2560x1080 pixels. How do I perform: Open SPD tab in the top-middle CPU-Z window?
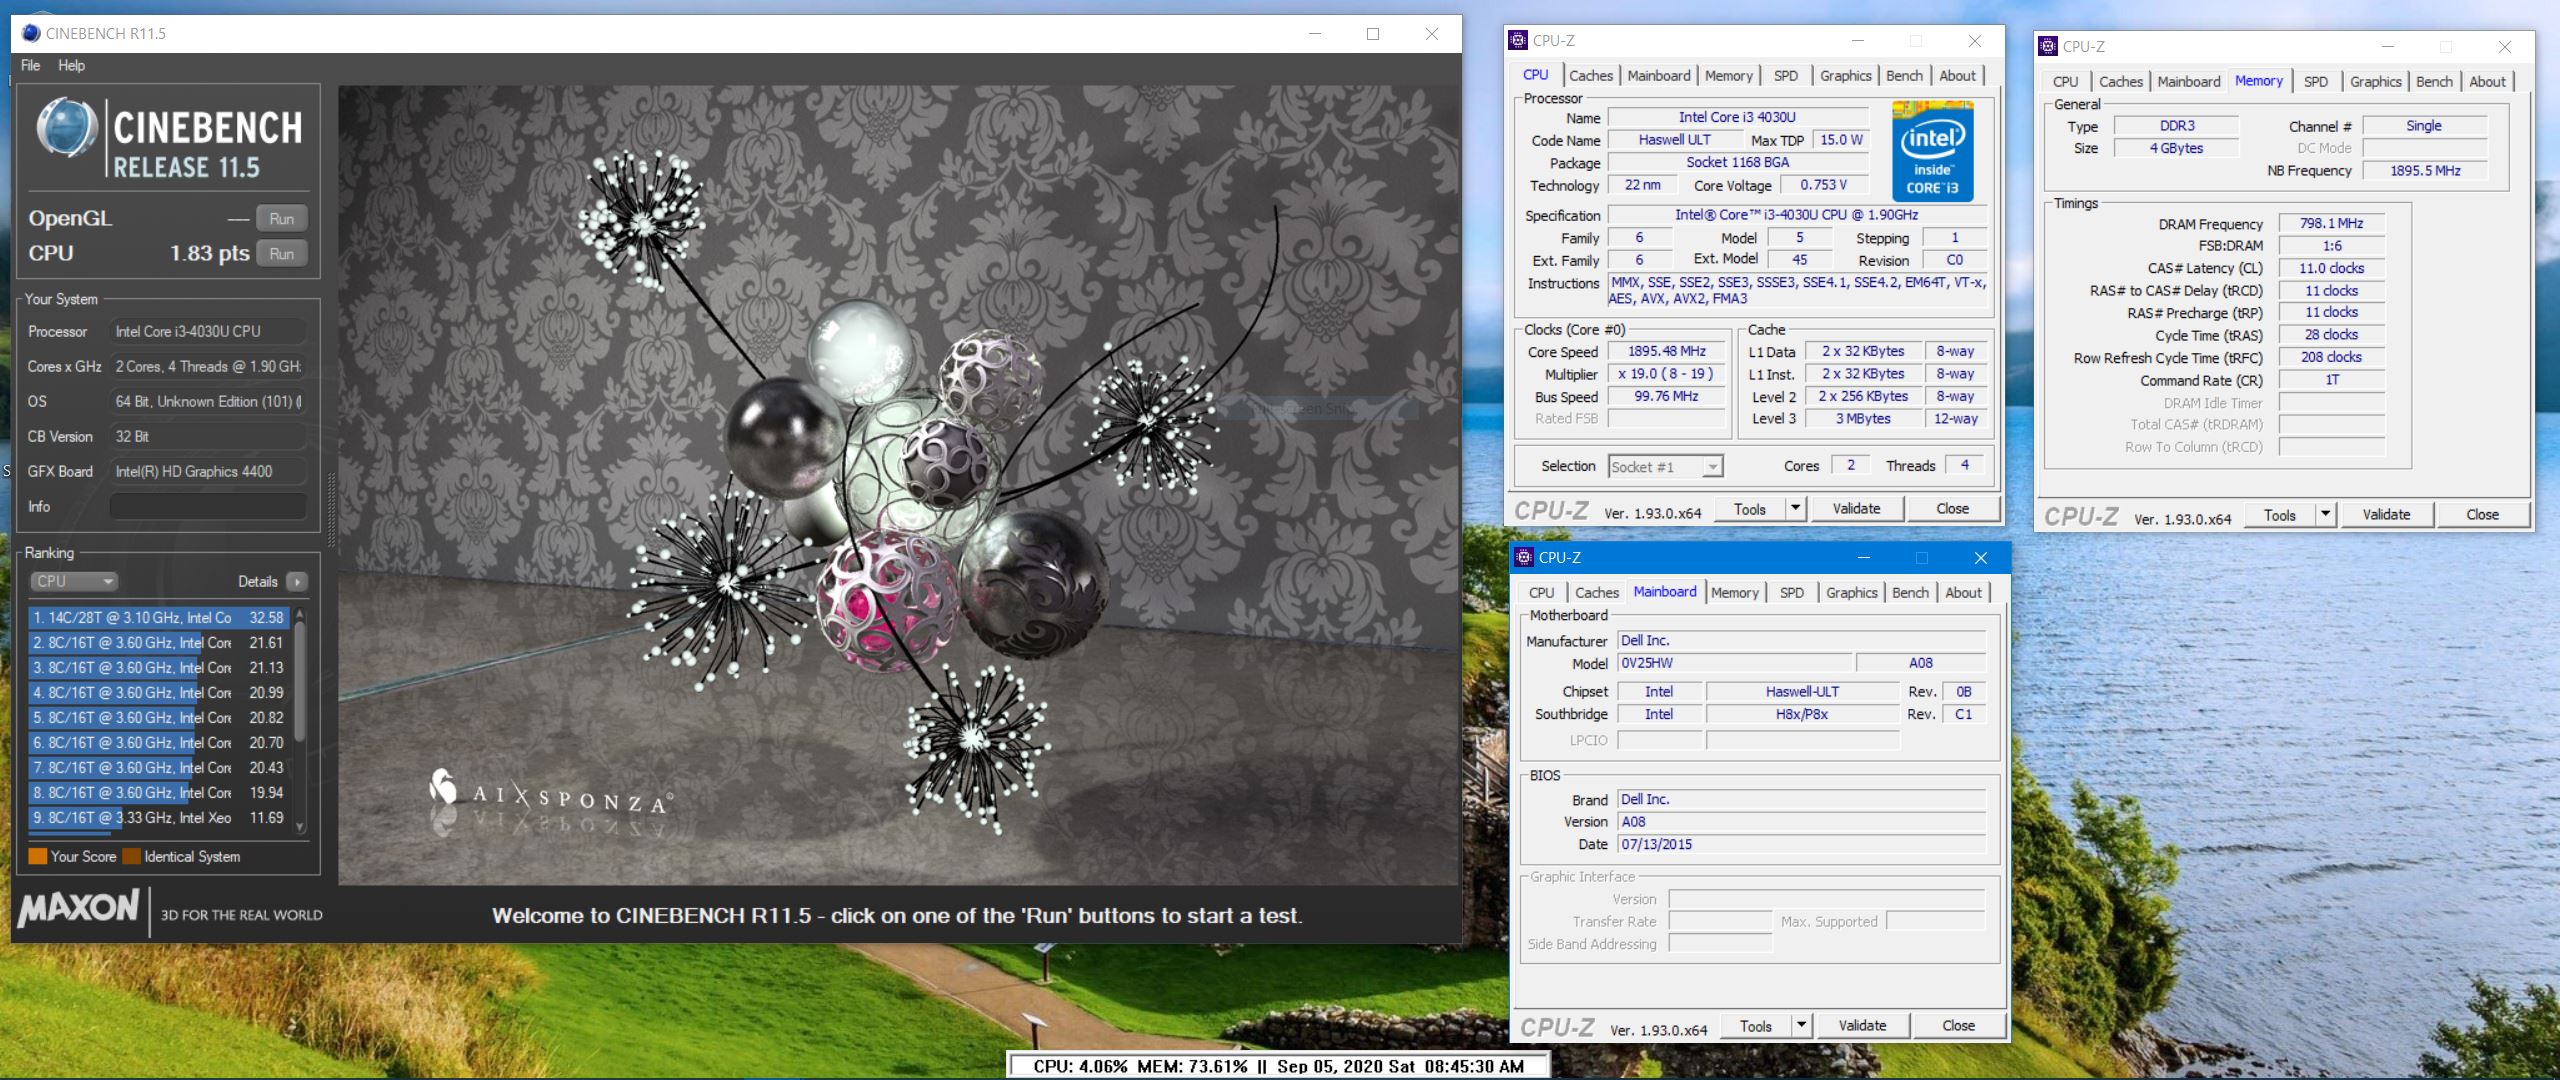coord(1786,76)
